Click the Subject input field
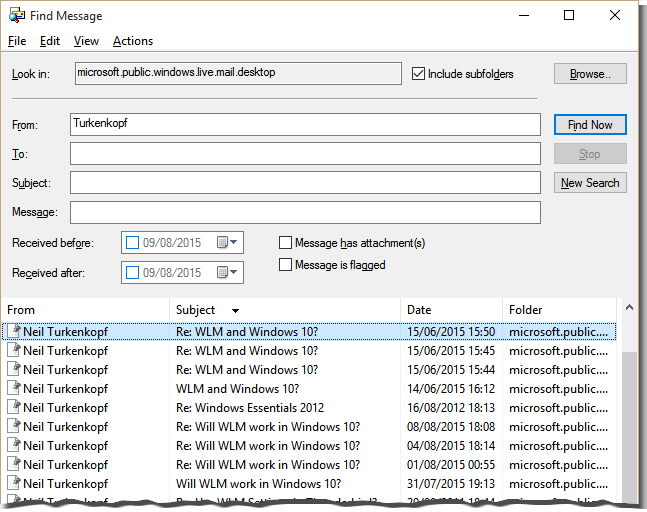The image size is (647, 512). 305,183
